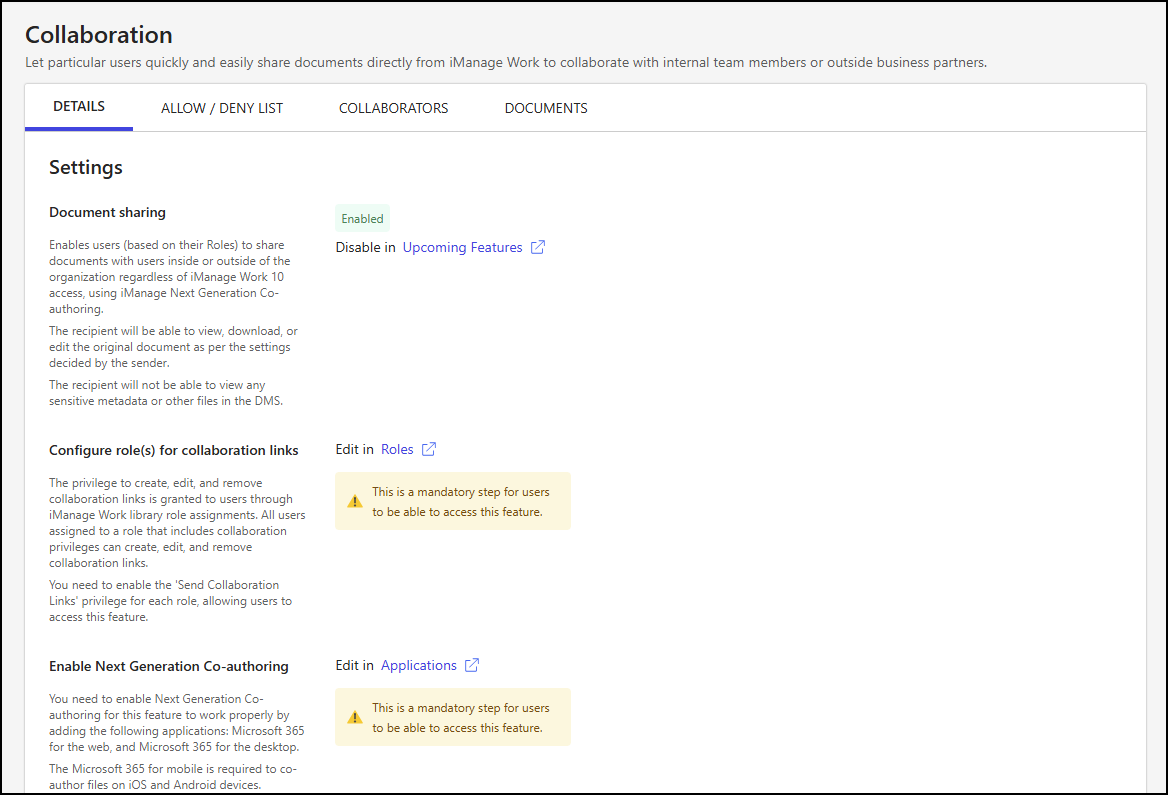Click the Disable in text label
1168x795 pixels.
pyautogui.click(x=365, y=247)
